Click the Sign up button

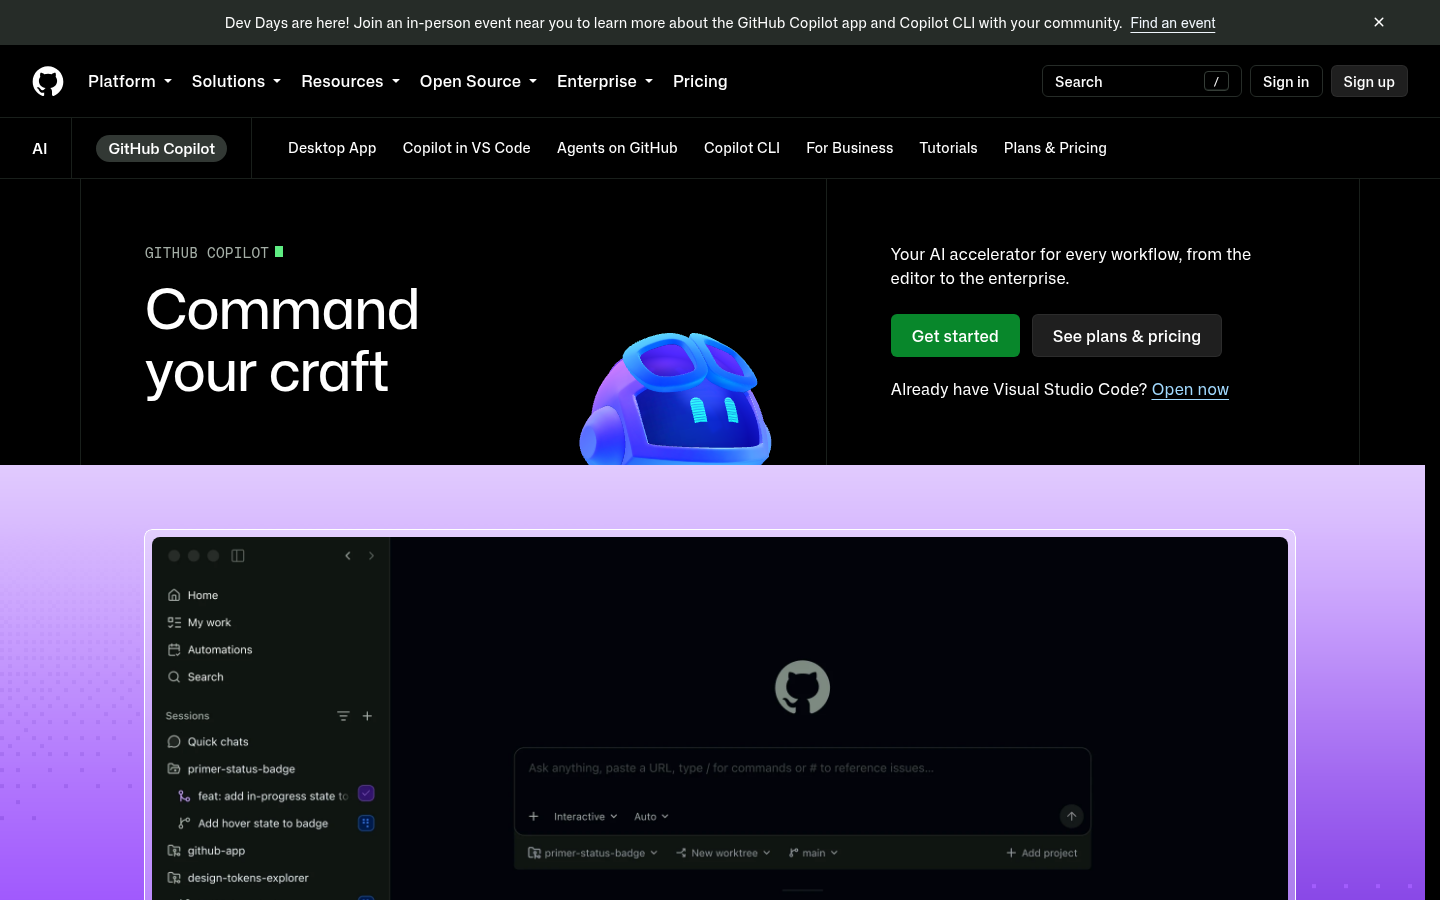click(1369, 81)
